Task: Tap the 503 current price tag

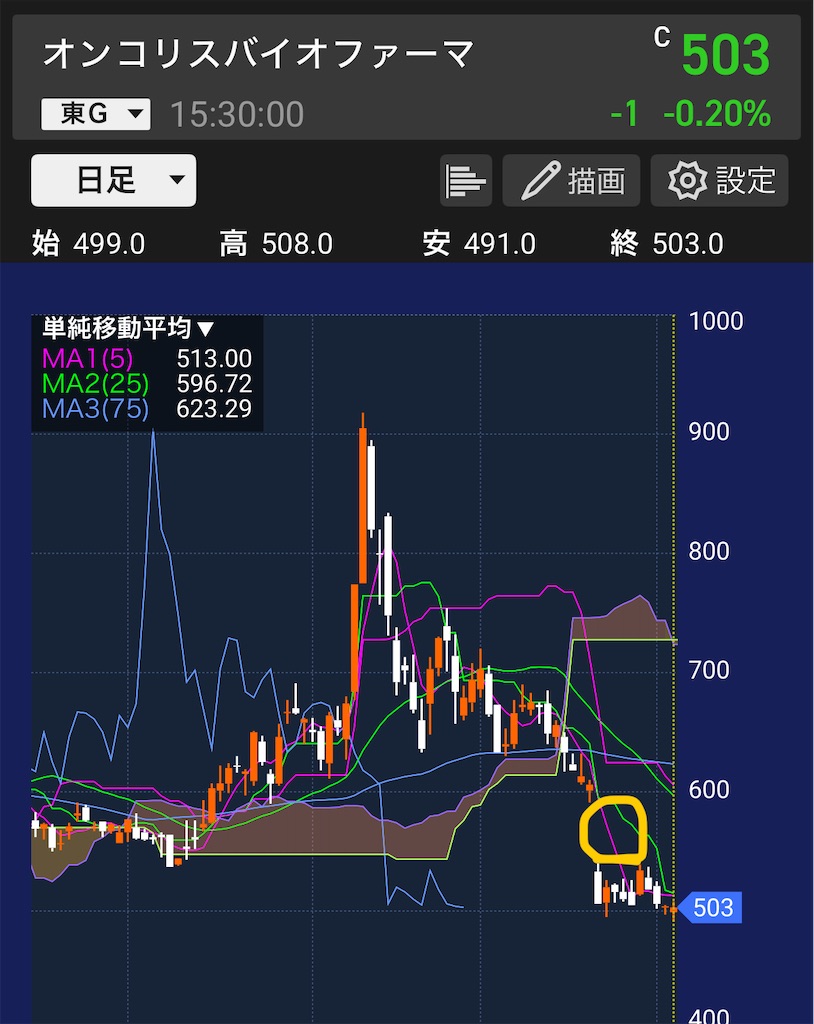Action: coord(709,908)
